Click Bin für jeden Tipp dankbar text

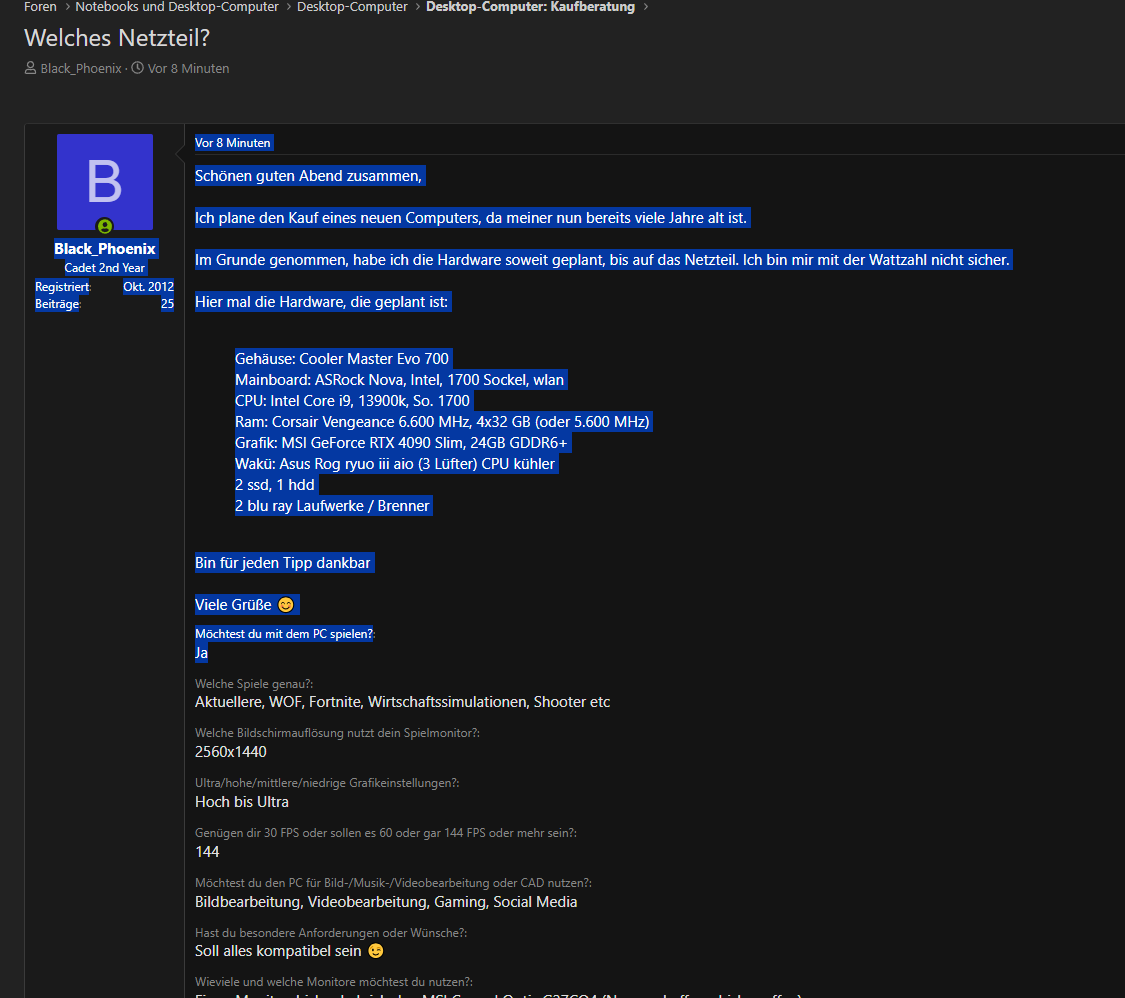click(283, 562)
